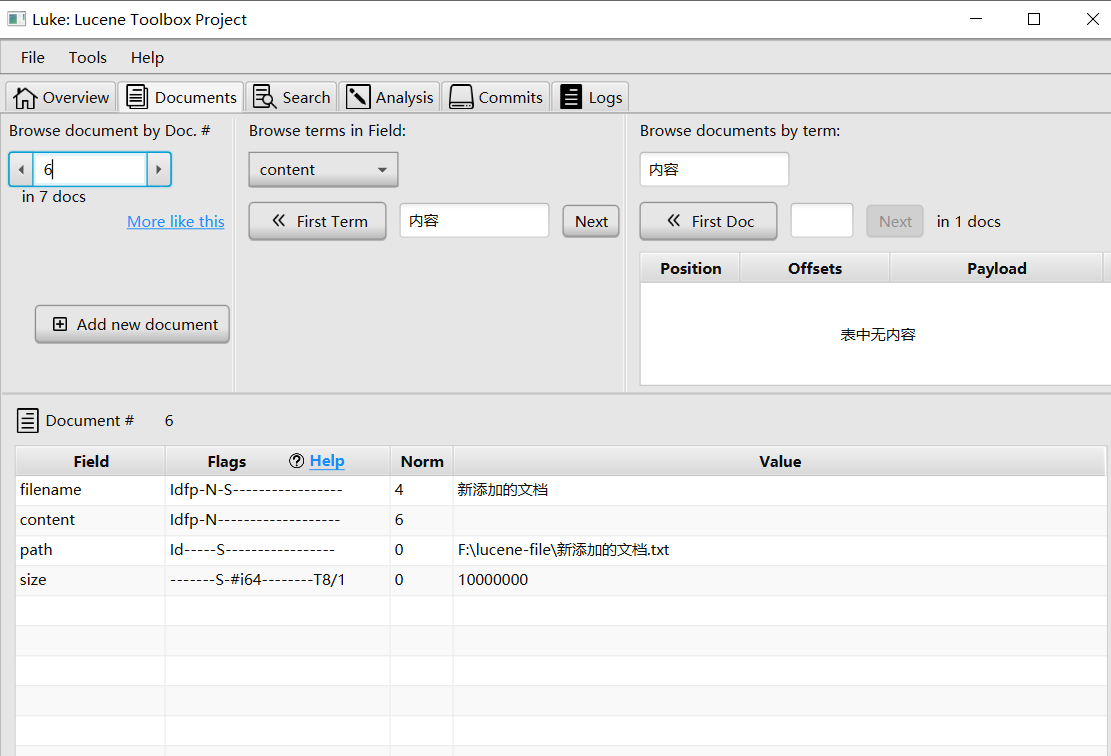Image resolution: width=1111 pixels, height=756 pixels.
Task: Open the Analysis tab
Action: pos(389,97)
